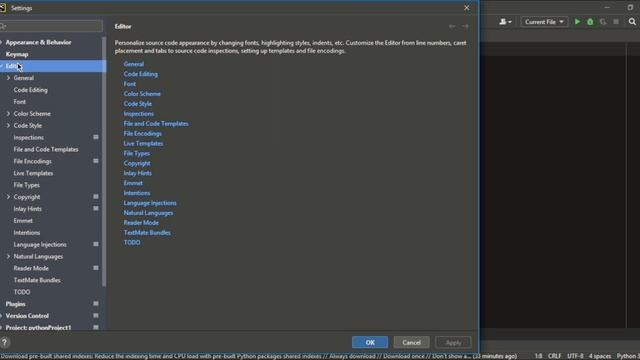This screenshot has height=360, width=640.
Task: Open the Reader Mode link
Action: (141, 222)
